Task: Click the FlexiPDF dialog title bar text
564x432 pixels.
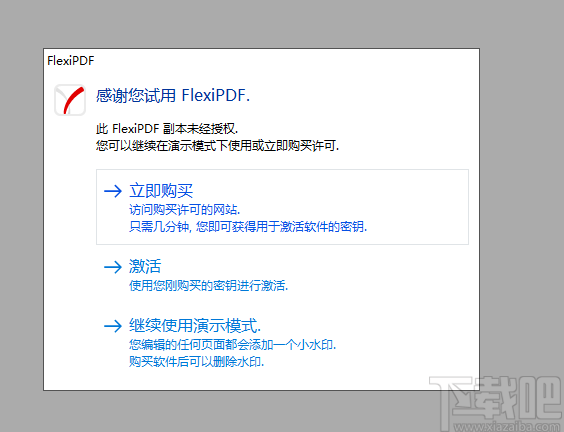Action: [70, 61]
